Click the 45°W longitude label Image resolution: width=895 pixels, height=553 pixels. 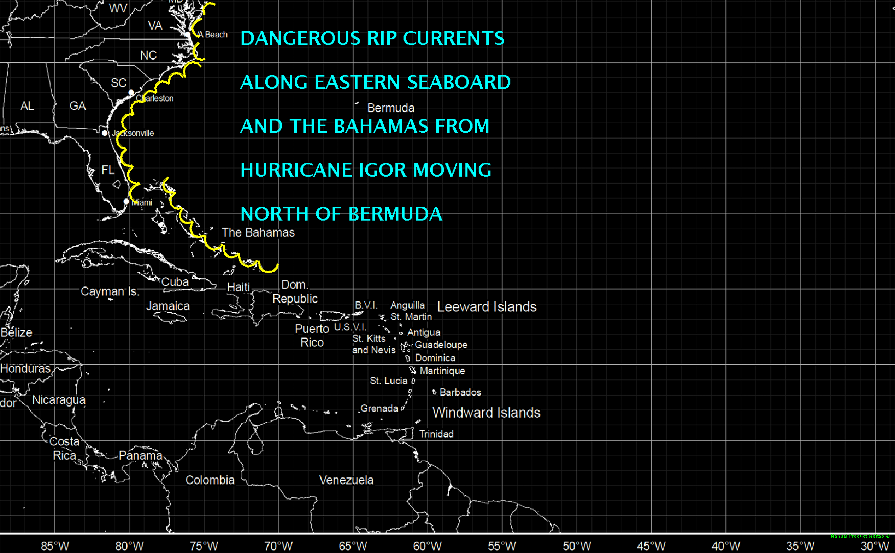point(651,546)
